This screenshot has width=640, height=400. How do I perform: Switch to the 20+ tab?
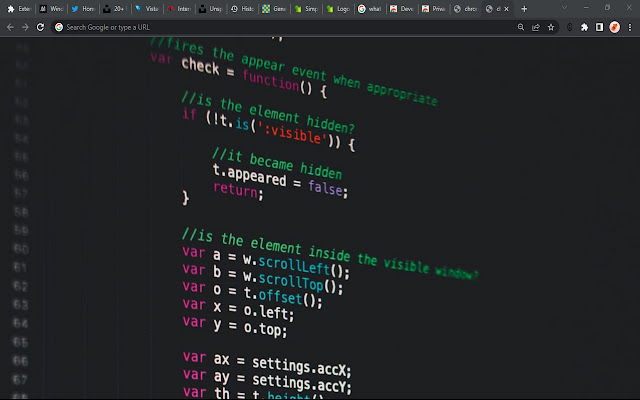click(x=115, y=9)
